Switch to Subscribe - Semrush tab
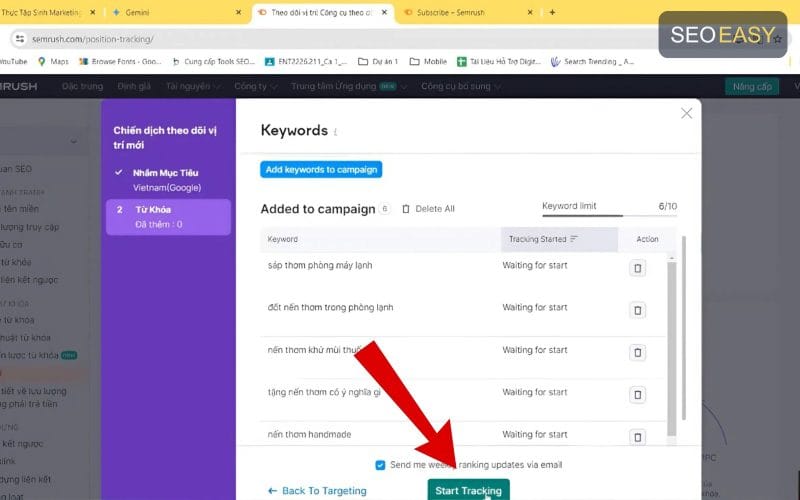The image size is (800, 500). (467, 12)
